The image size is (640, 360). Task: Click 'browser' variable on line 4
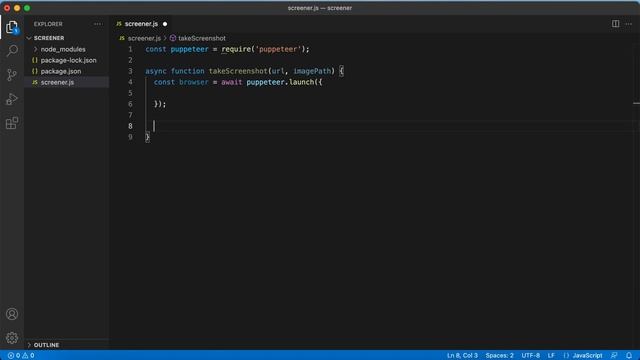coord(193,82)
